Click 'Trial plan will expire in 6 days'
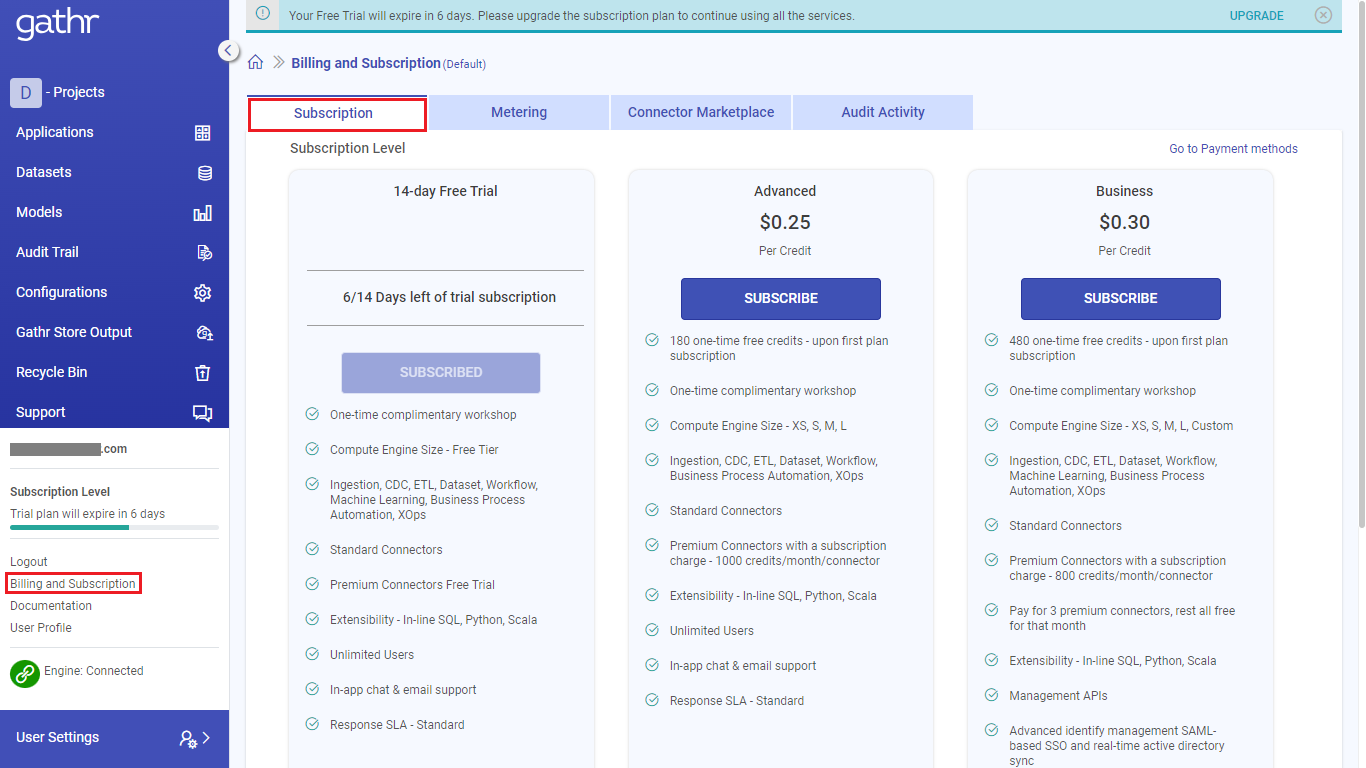1366x768 pixels. click(x=88, y=514)
